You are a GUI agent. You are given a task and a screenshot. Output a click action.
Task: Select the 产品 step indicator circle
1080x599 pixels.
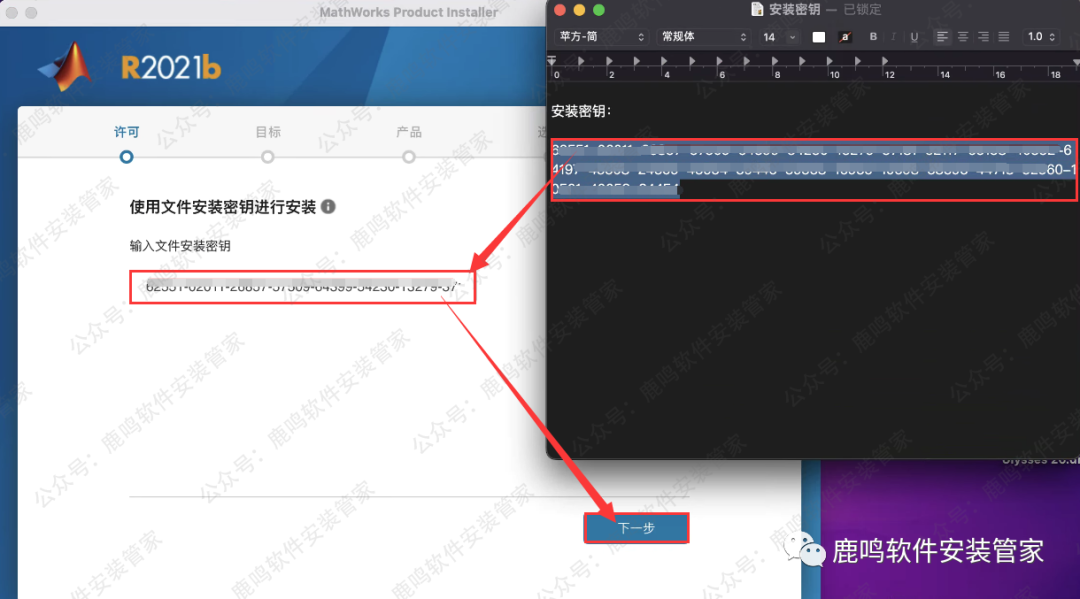pos(408,157)
